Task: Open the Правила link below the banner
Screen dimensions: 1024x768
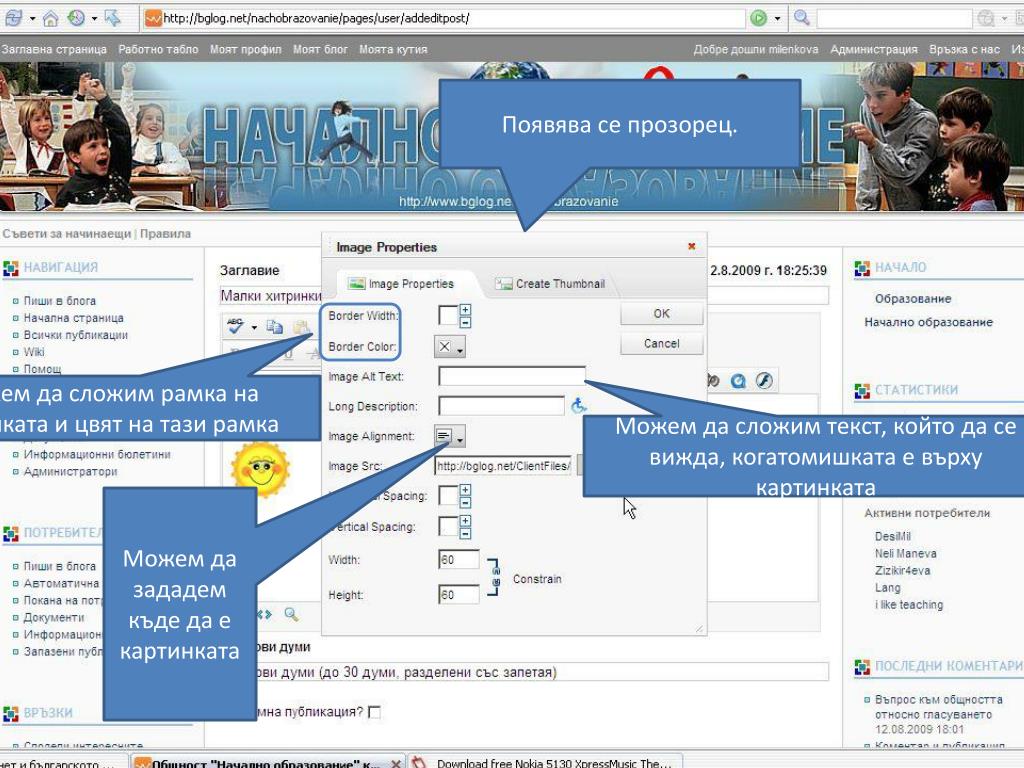Action: click(x=165, y=234)
